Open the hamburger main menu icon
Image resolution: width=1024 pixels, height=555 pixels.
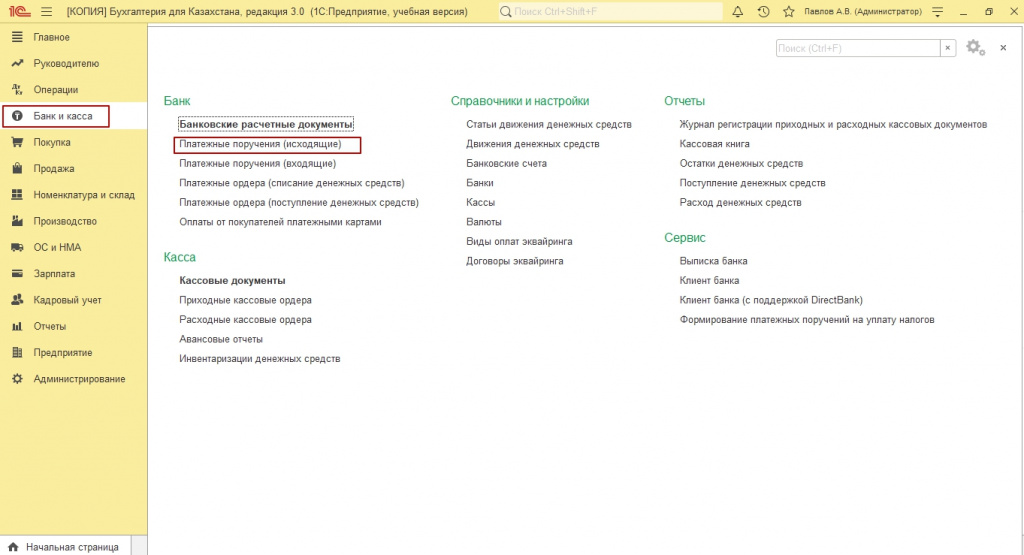pos(46,12)
